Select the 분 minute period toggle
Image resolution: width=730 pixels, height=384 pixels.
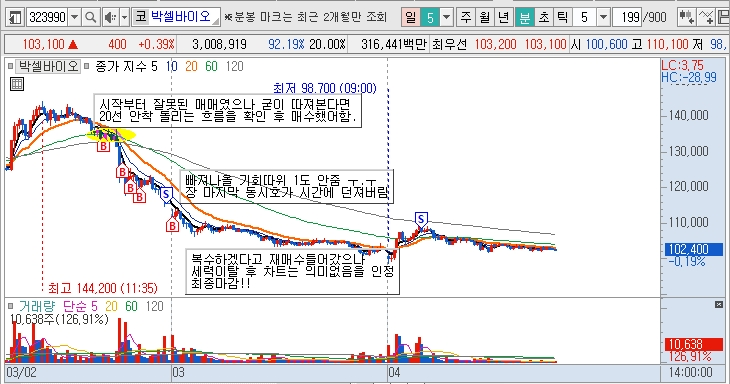tap(524, 18)
